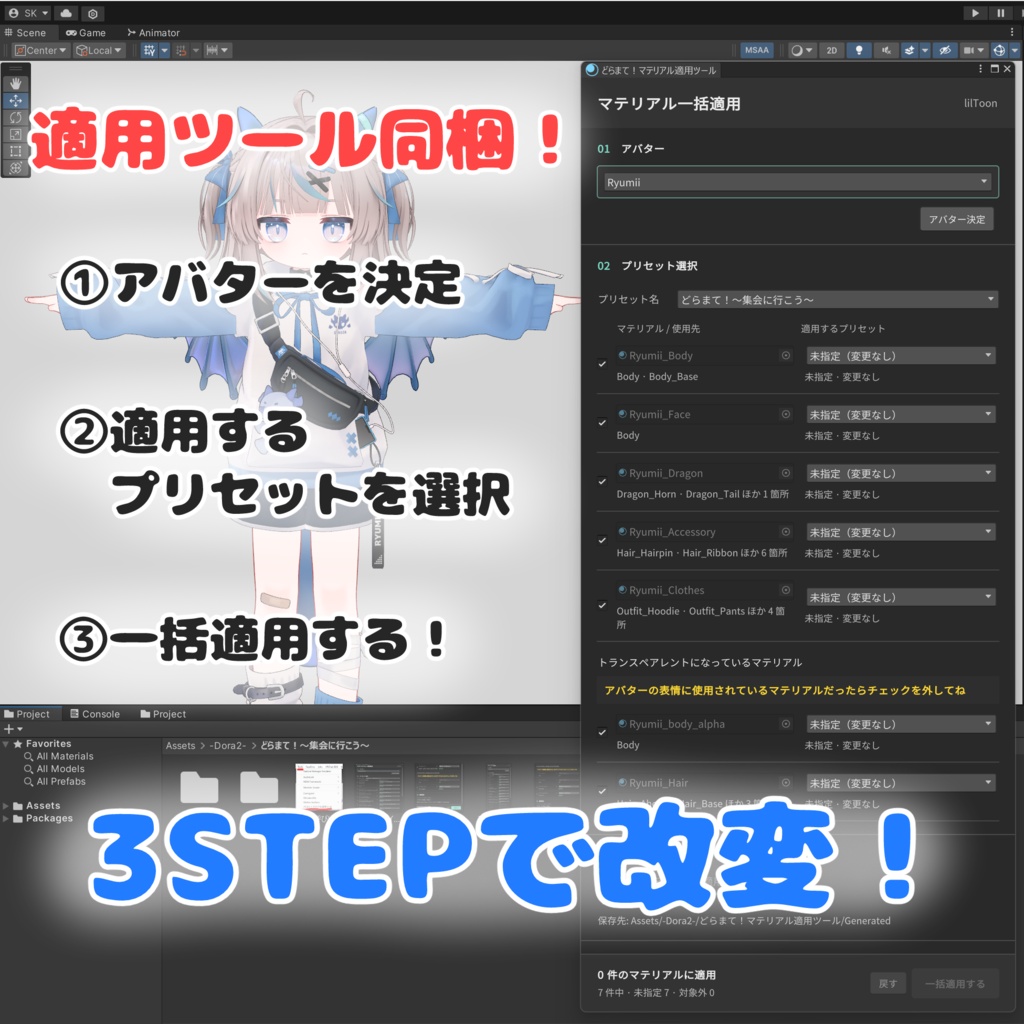Toggle scene lighting bulb icon
The height and width of the screenshot is (1024, 1024).
pos(859,50)
